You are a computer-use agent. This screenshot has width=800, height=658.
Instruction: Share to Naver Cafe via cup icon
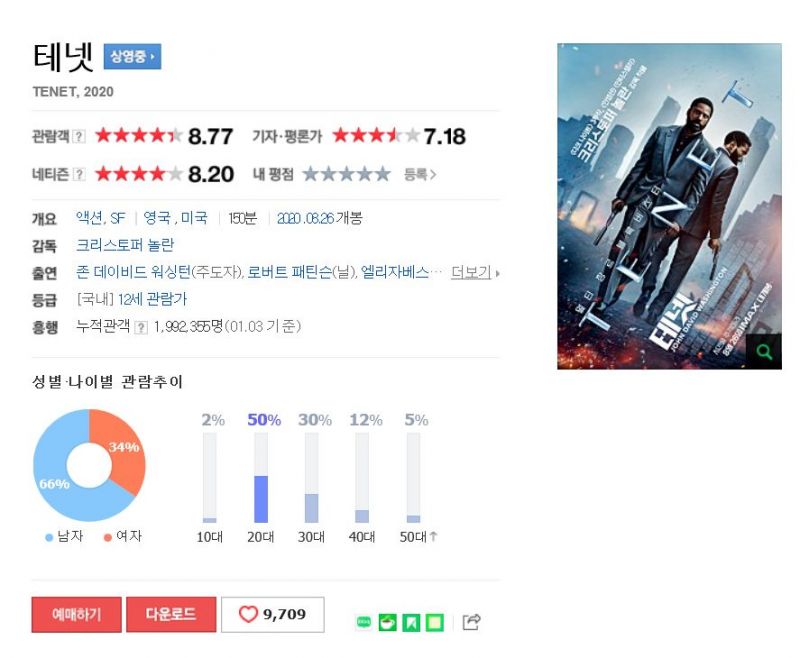[387, 622]
